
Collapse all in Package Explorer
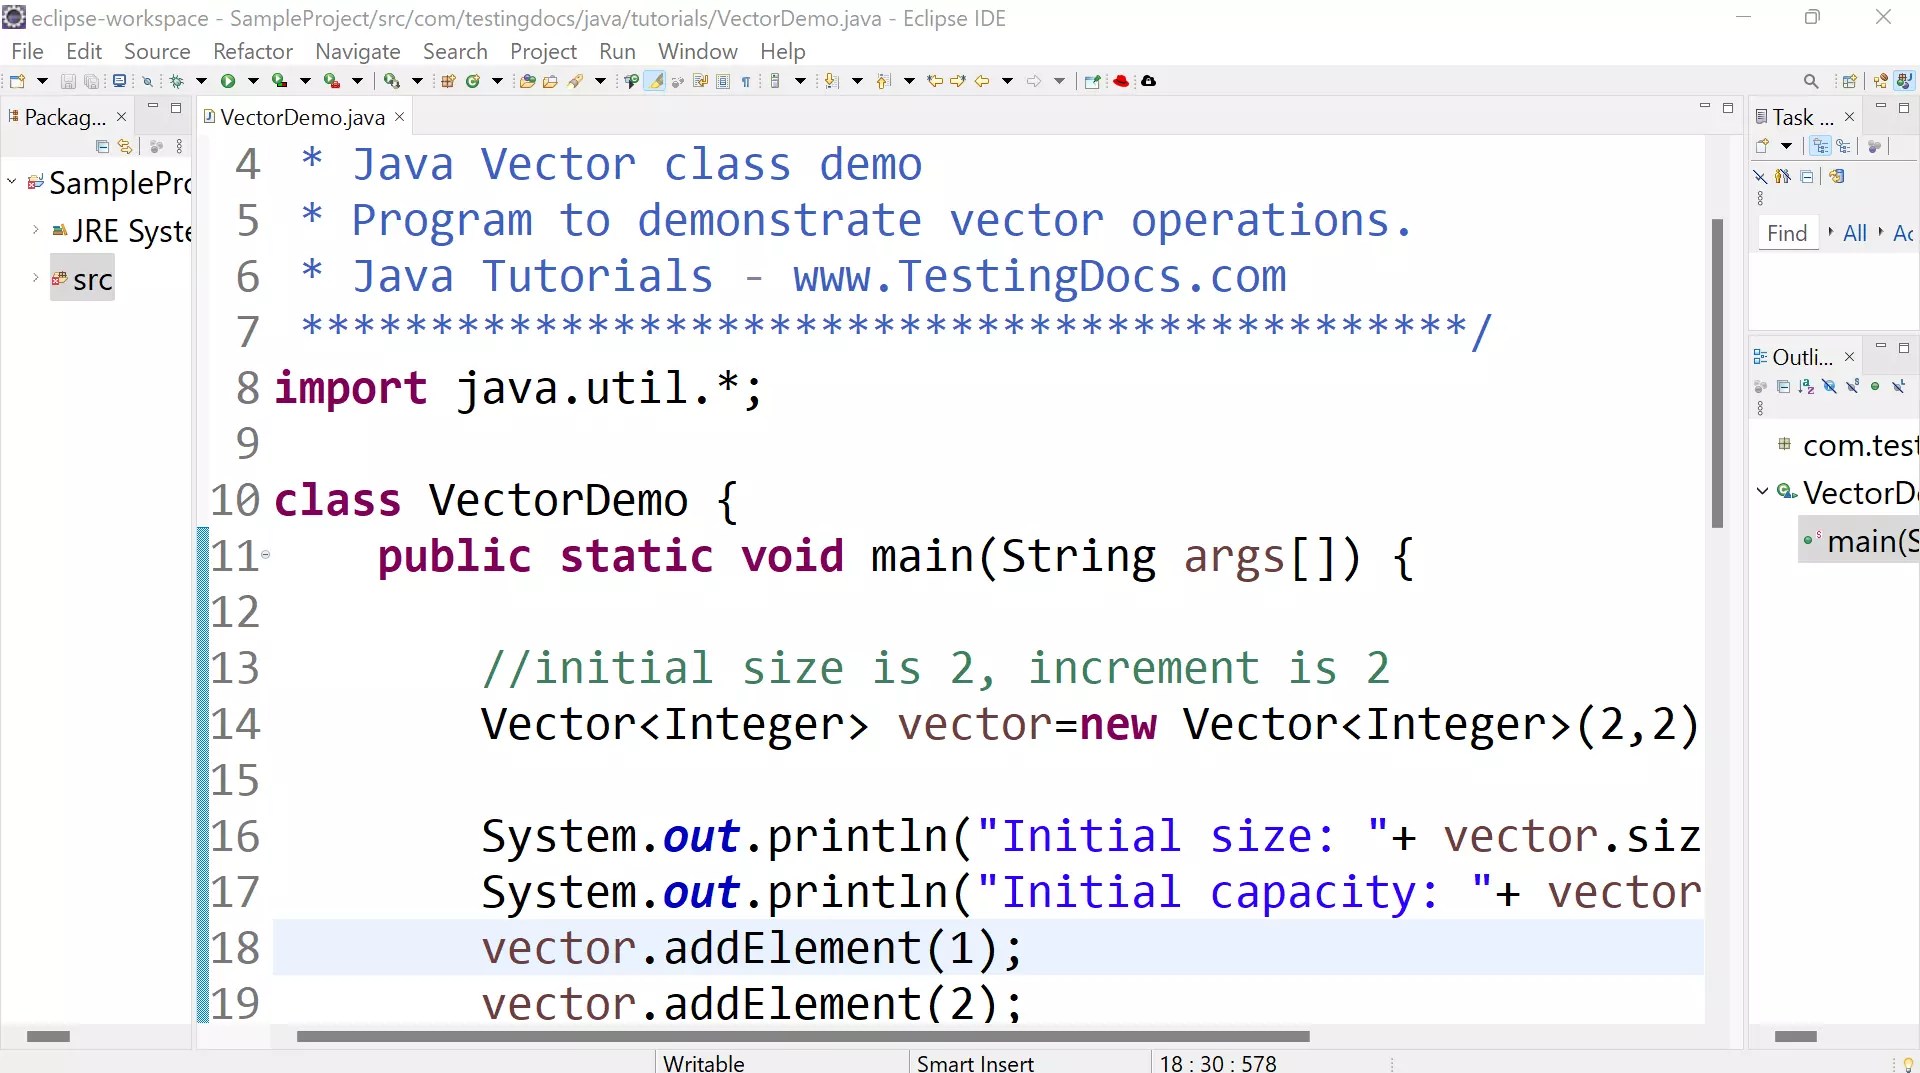click(x=102, y=147)
